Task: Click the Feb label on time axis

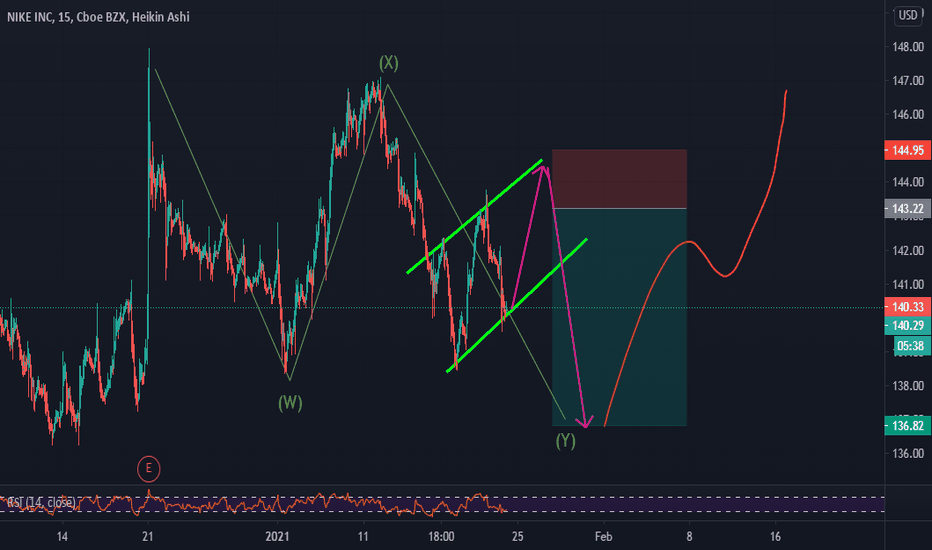Action: pyautogui.click(x=603, y=537)
